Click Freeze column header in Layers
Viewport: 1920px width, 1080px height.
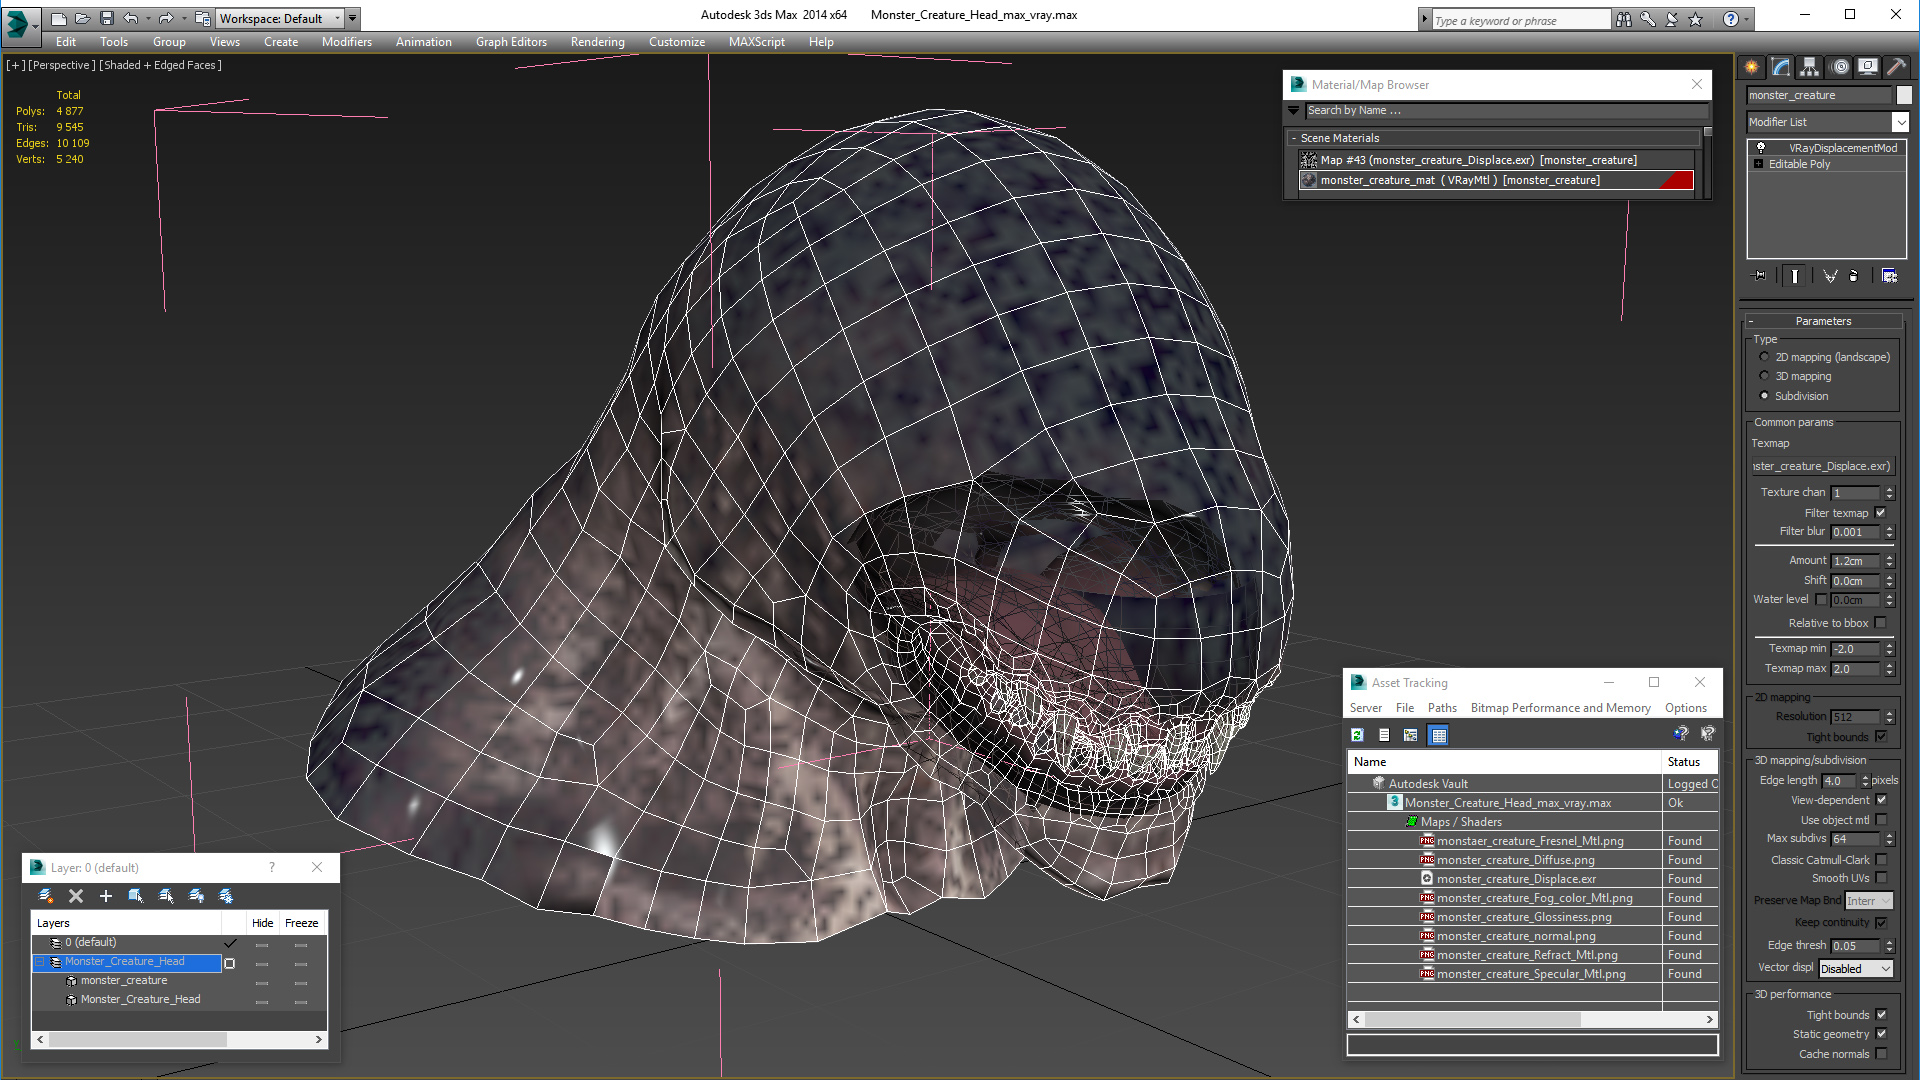coord(301,923)
